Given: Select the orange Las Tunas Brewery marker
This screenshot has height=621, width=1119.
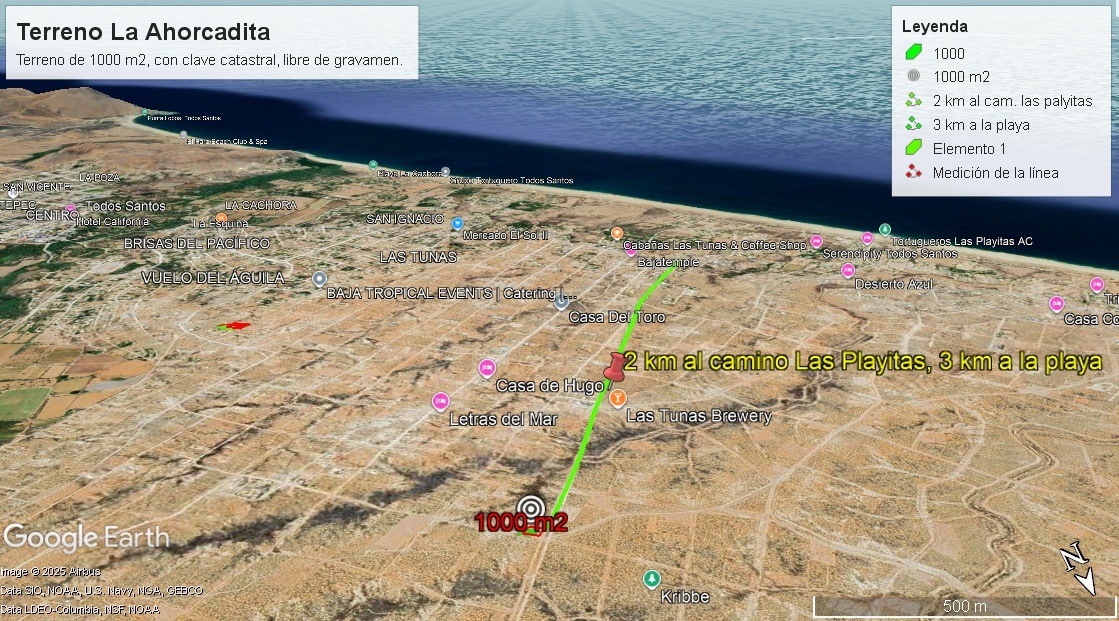Looking at the screenshot, I should click(618, 398).
